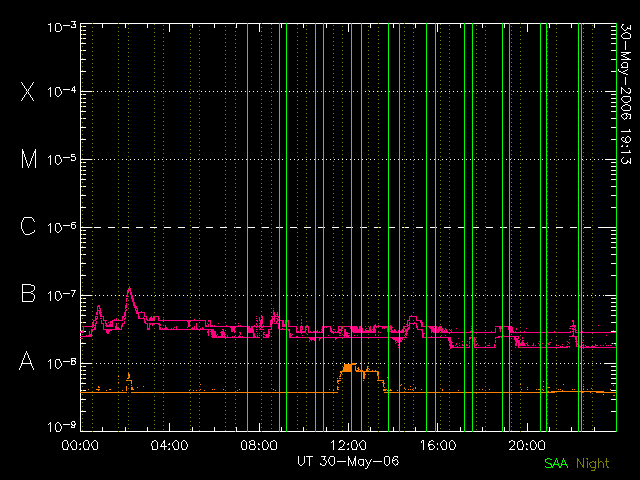Click the 12:00 time axis label
Viewport: 640px width, 480px height.
point(348,444)
